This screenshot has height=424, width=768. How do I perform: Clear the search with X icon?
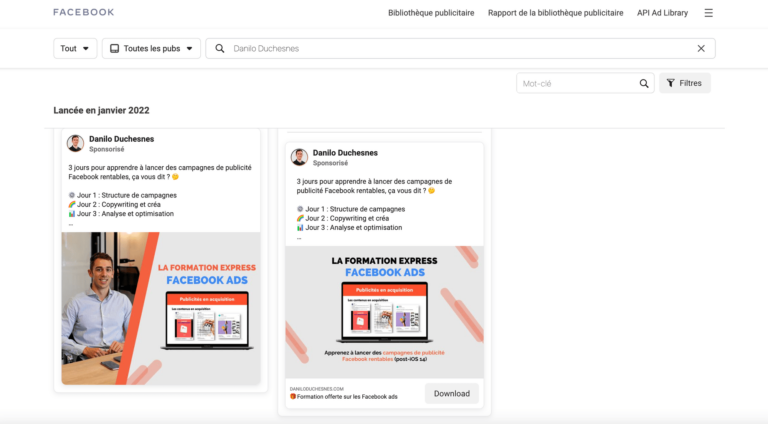[701, 48]
